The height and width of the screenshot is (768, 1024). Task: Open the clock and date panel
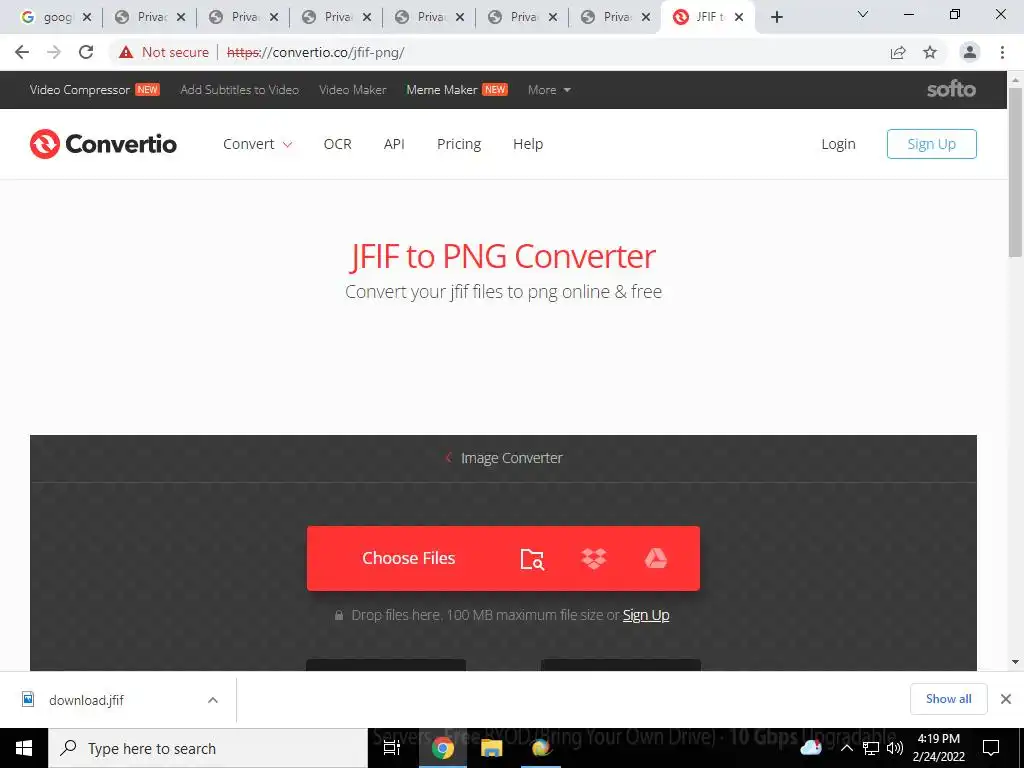[938, 748]
